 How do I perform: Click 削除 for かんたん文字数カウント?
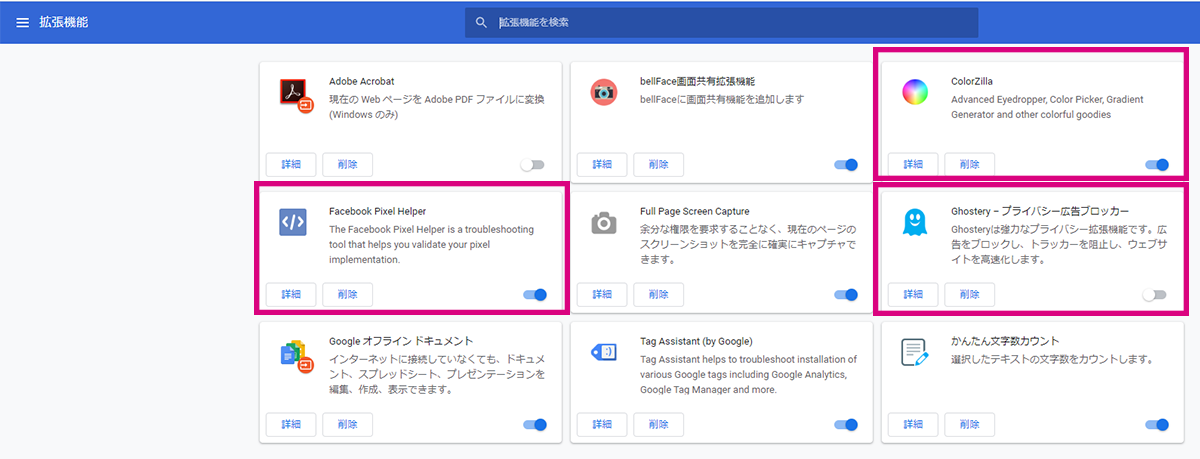coord(970,425)
